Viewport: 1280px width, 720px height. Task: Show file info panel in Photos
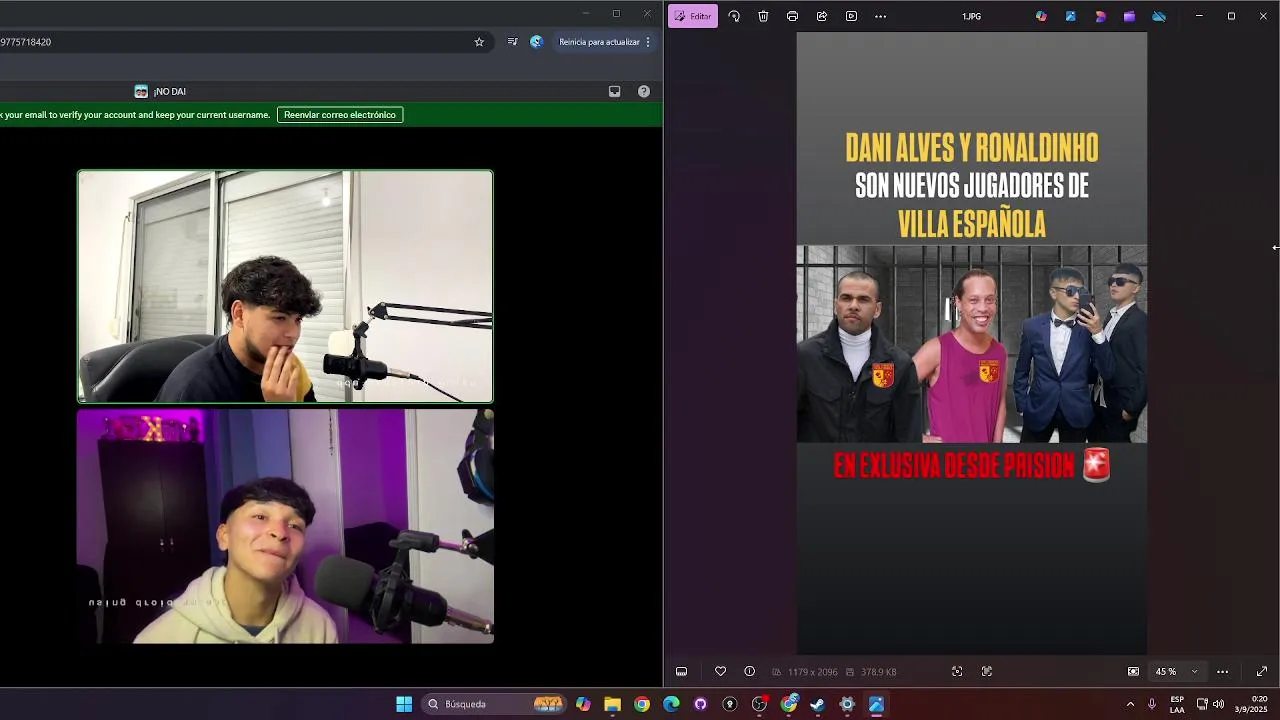749,671
